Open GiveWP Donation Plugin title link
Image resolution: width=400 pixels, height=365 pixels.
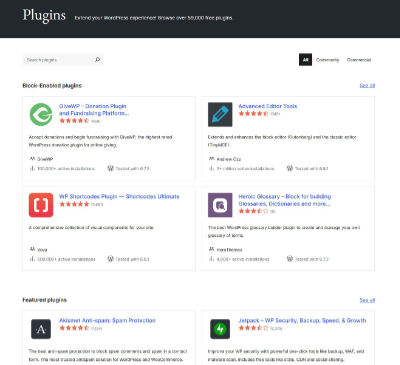[x=94, y=110]
